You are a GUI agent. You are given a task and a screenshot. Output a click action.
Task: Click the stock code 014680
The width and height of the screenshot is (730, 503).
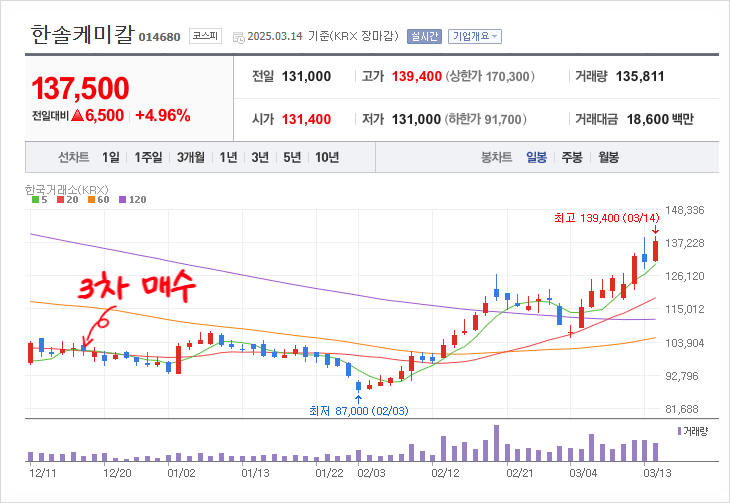(x=159, y=37)
